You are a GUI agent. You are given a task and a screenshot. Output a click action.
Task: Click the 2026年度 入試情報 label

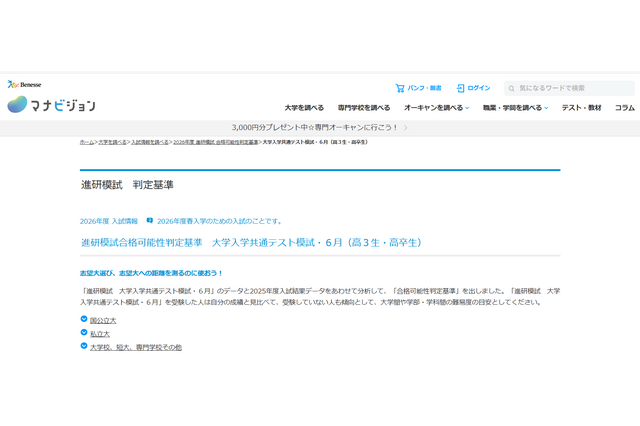click(x=109, y=221)
